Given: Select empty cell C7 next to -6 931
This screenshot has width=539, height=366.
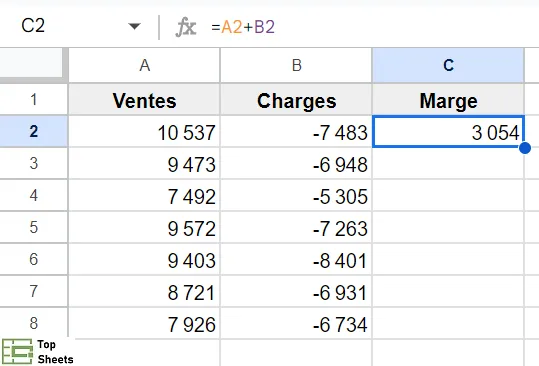Looking at the screenshot, I should click(448, 291).
